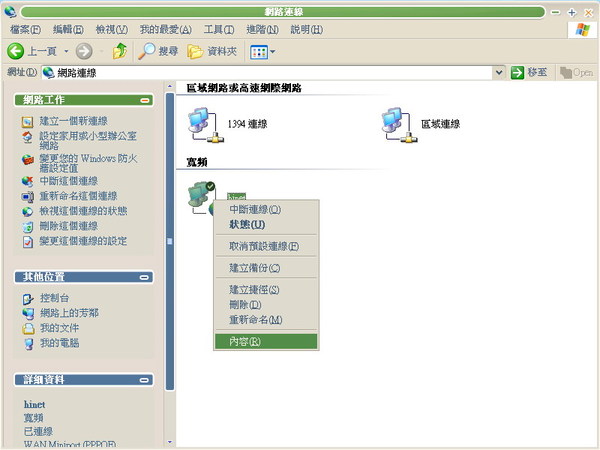Choose 狀態(U) from context menu
The width and height of the screenshot is (600, 450).
[266, 225]
